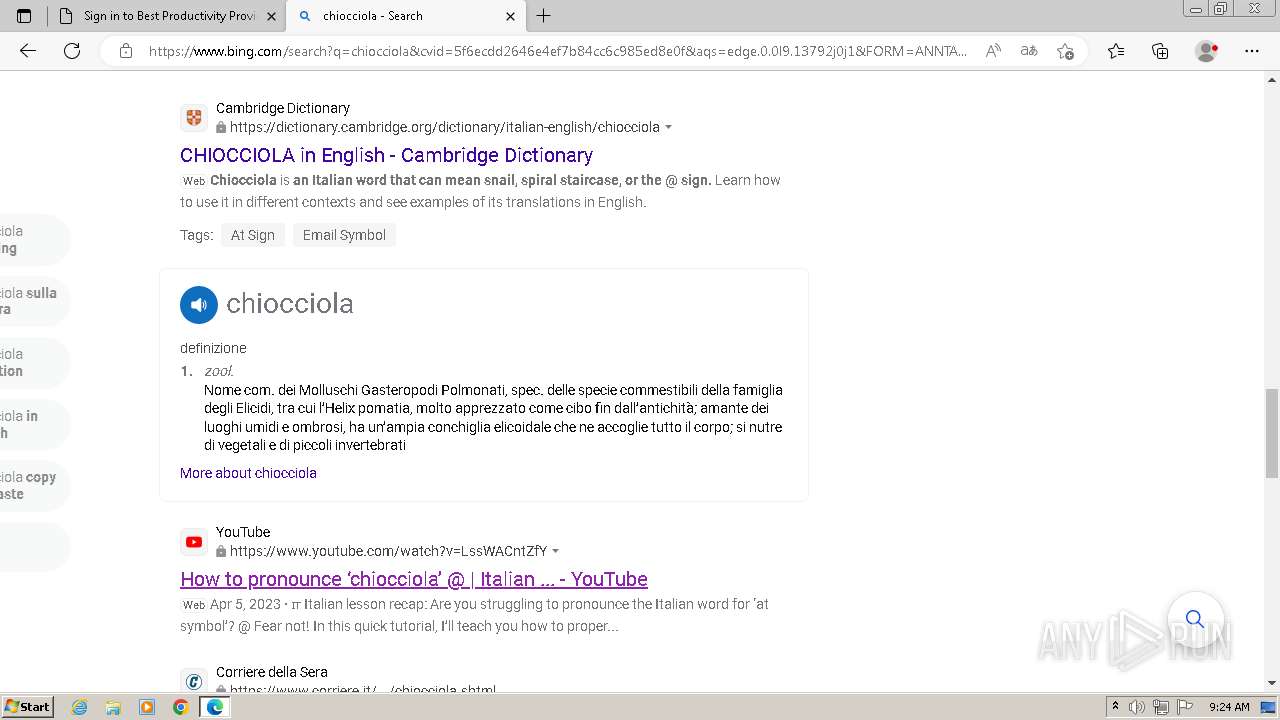Expand Cambridge Dictionary URL dropdown arrow
Image resolution: width=1280 pixels, height=720 pixels.
tap(668, 127)
